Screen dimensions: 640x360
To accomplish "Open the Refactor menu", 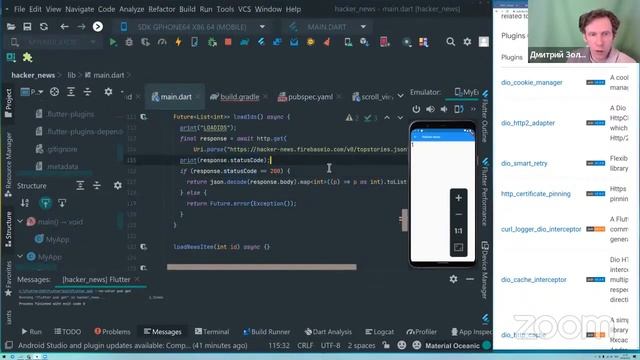I will pos(161,9).
